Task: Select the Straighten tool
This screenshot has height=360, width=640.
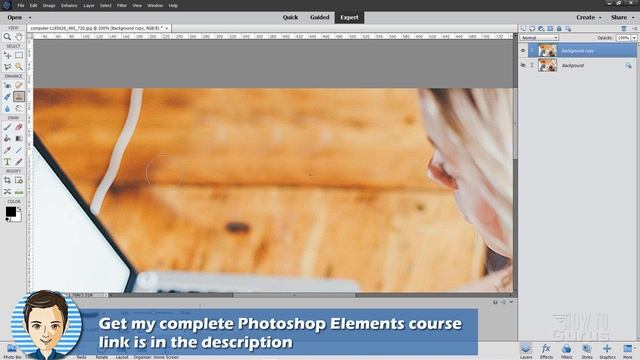Action: click(19, 192)
